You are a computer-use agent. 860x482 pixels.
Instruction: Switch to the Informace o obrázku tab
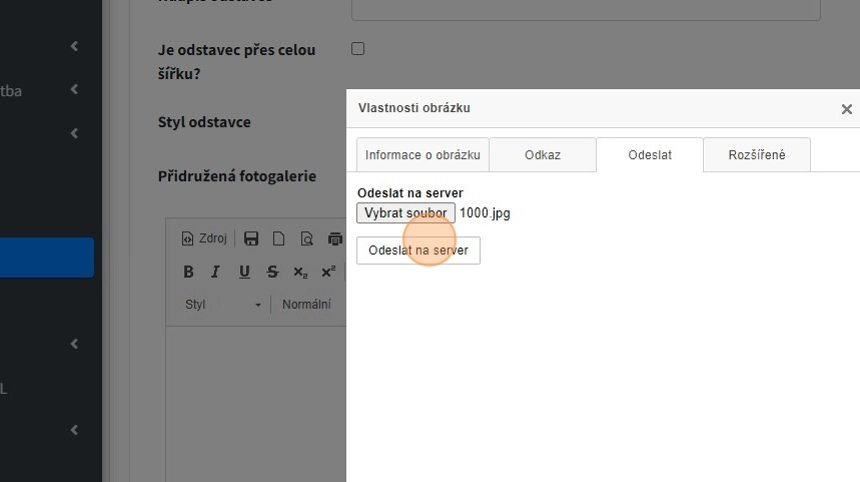[422, 155]
